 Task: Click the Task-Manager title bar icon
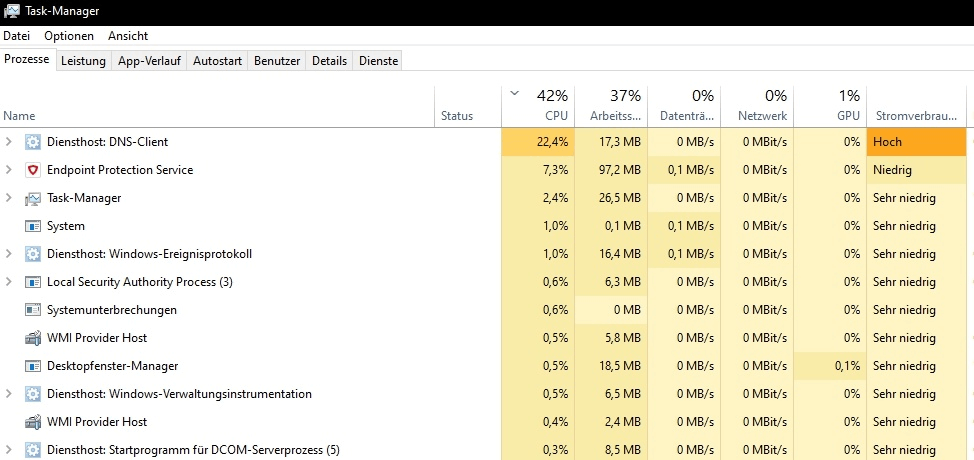point(12,11)
